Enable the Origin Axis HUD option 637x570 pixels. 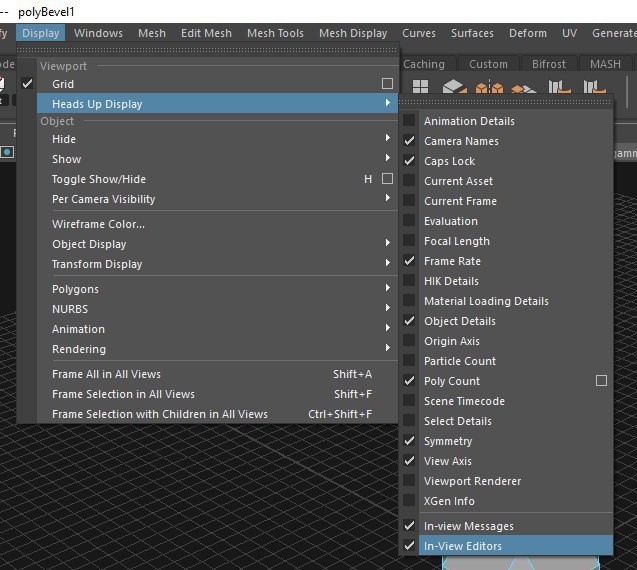click(451, 341)
